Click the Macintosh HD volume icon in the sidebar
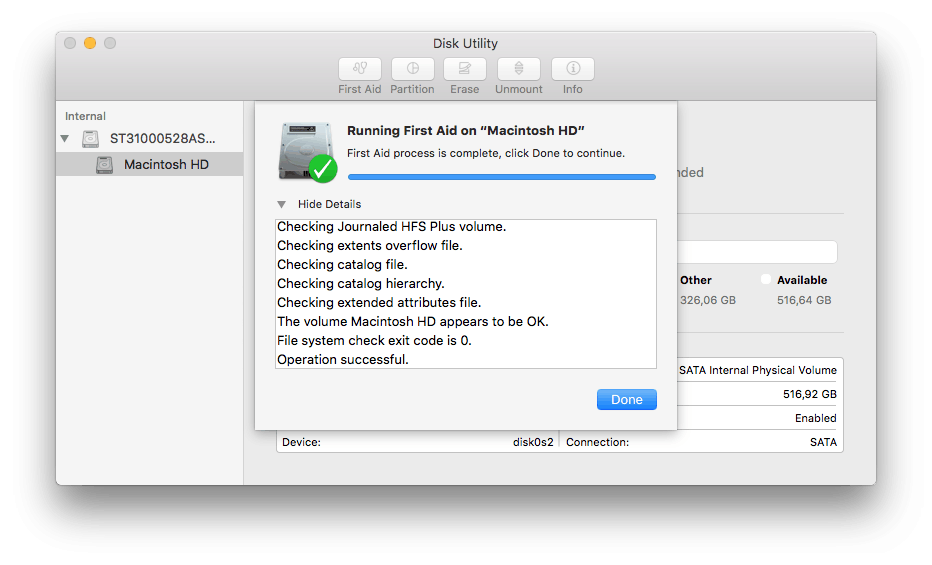 point(104,165)
